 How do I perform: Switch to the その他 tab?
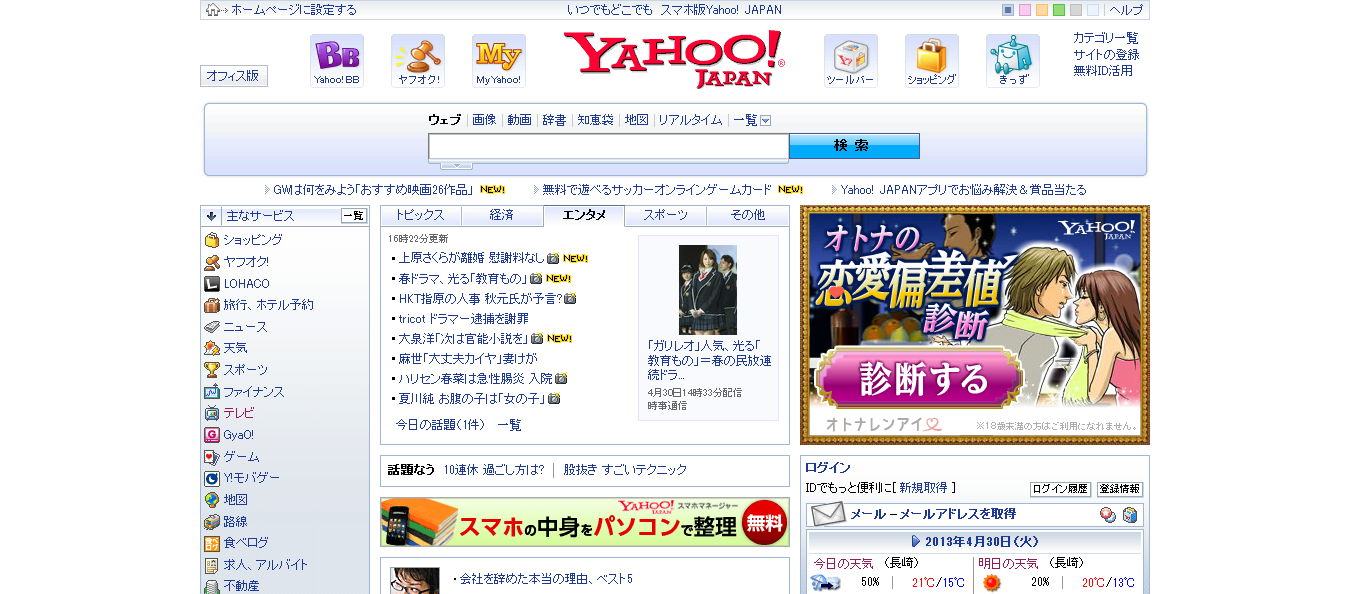(x=748, y=215)
